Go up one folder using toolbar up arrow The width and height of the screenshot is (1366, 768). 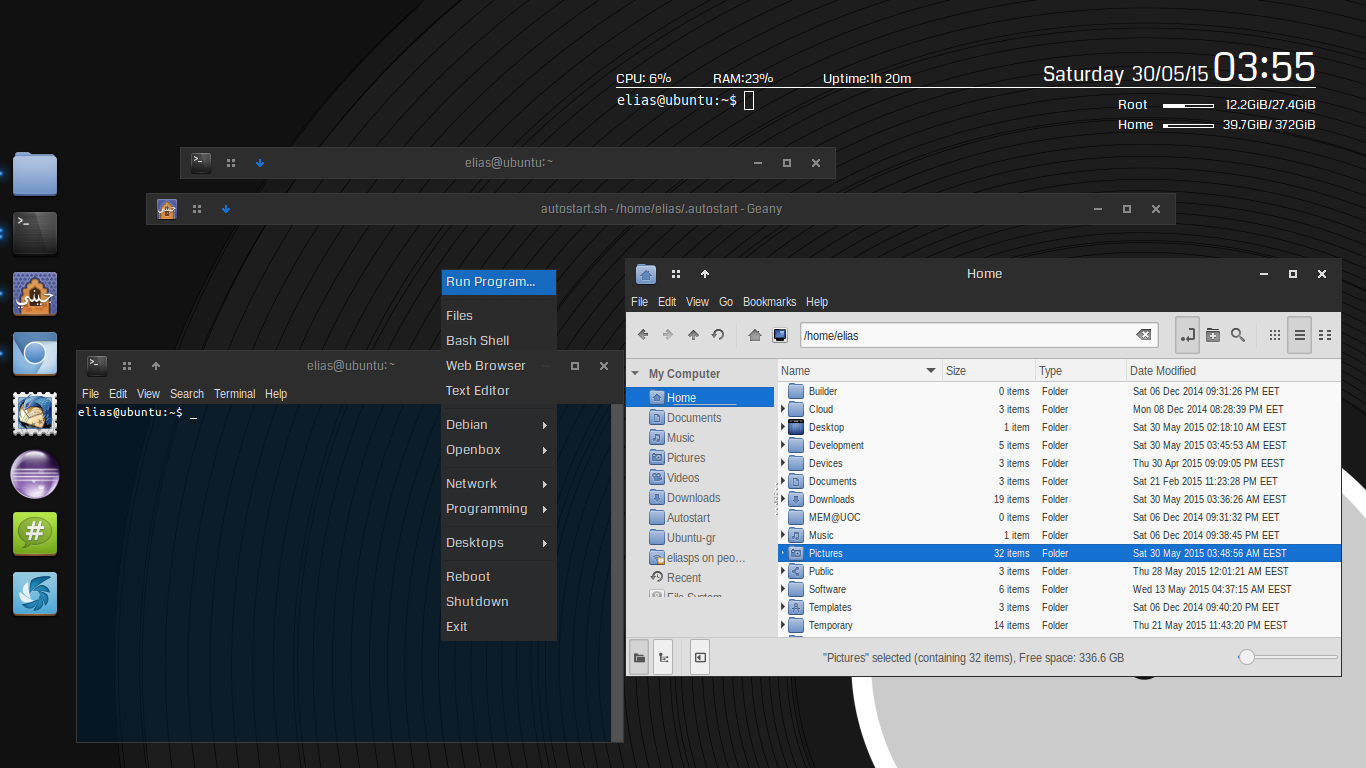tap(693, 335)
